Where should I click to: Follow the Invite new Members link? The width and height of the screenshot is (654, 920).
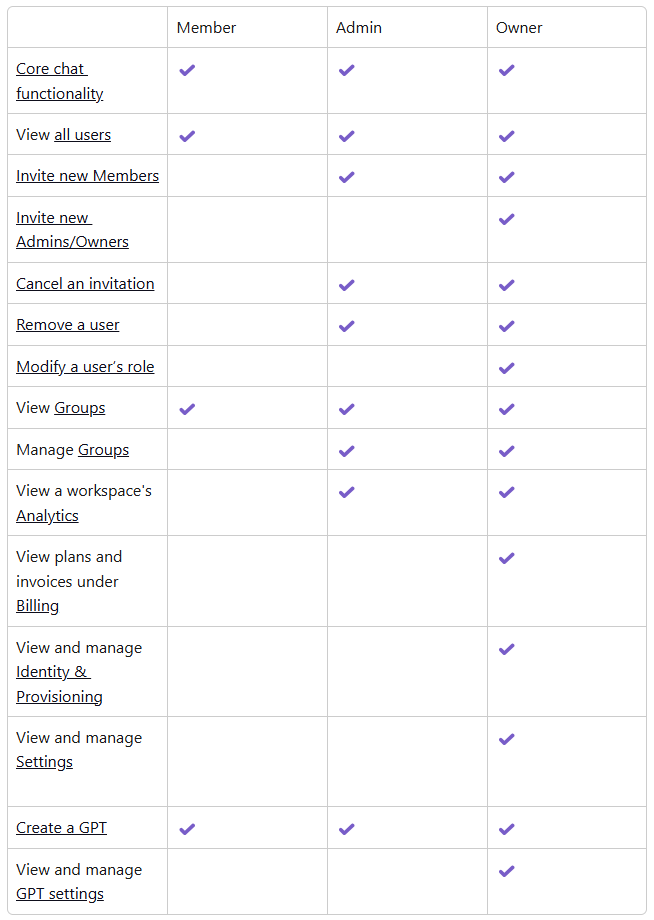(87, 176)
